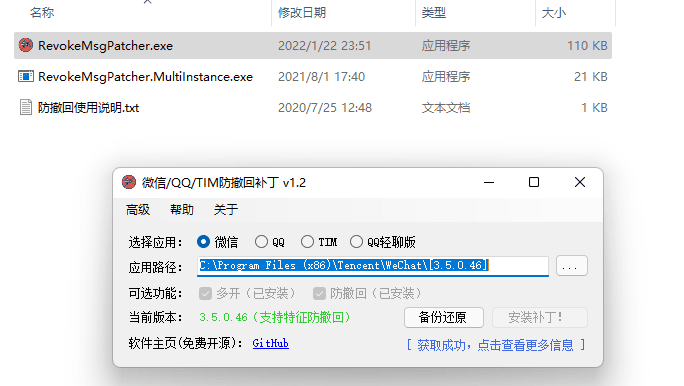Image resolution: width=684 pixels, height=386 pixels.
Task: Maximize the 防撤回补丁 window
Action: point(534,182)
